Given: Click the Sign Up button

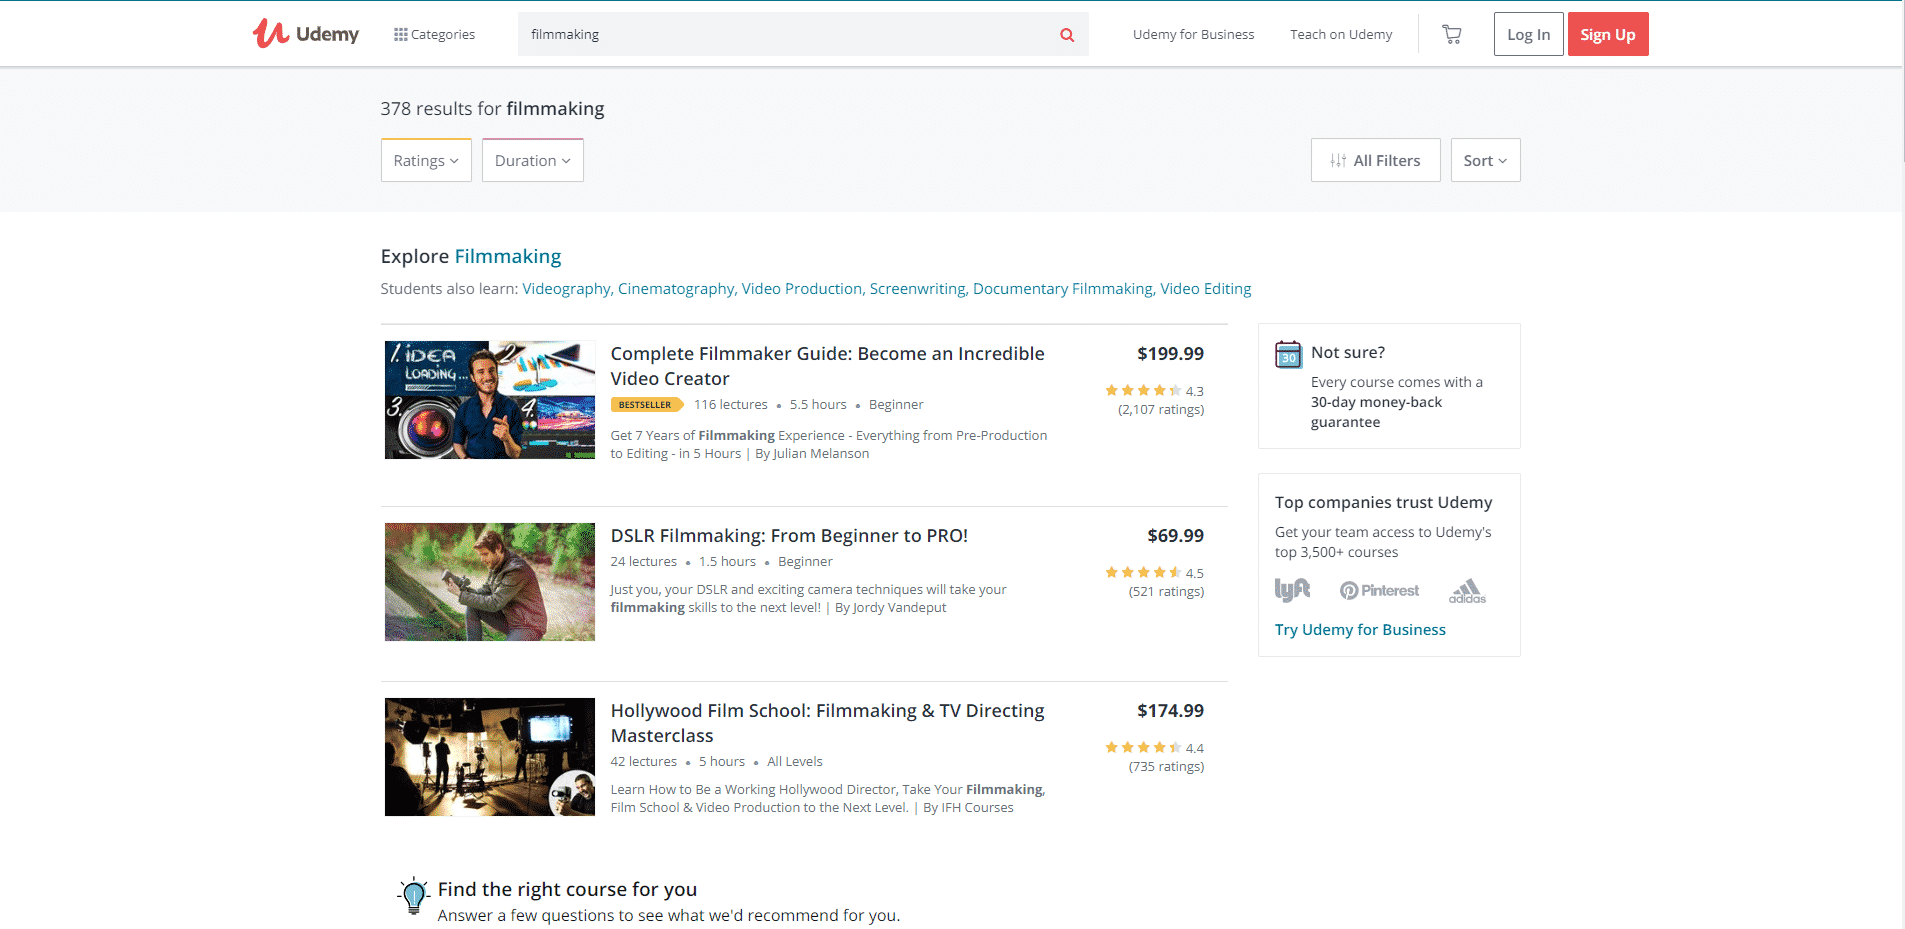Looking at the screenshot, I should click(1608, 34).
